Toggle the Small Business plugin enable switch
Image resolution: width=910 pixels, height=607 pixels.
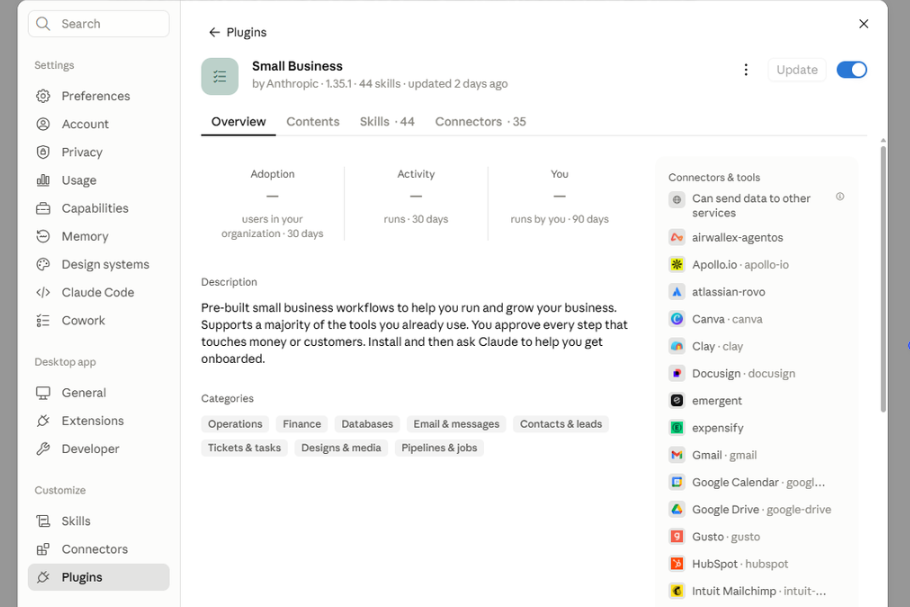coord(851,70)
